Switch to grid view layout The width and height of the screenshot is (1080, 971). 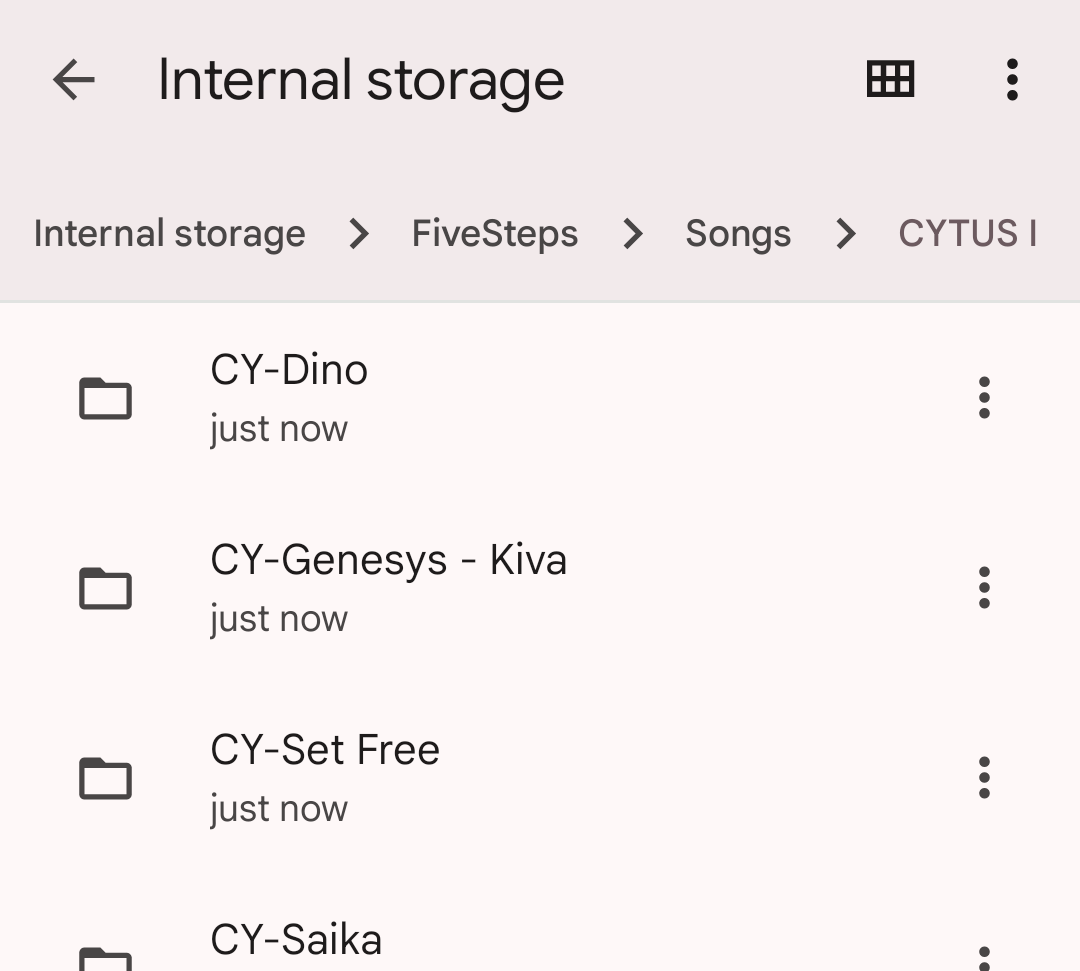[890, 80]
